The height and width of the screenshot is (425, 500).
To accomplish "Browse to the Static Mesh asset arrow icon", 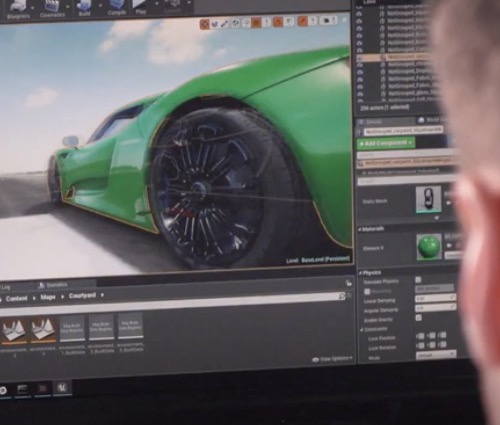I will coord(449,202).
